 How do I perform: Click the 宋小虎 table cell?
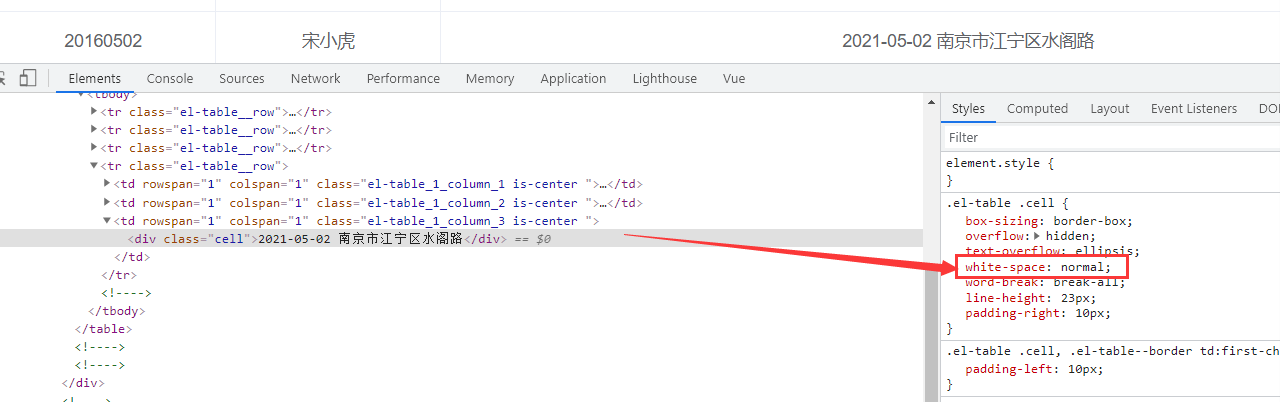tap(328, 41)
